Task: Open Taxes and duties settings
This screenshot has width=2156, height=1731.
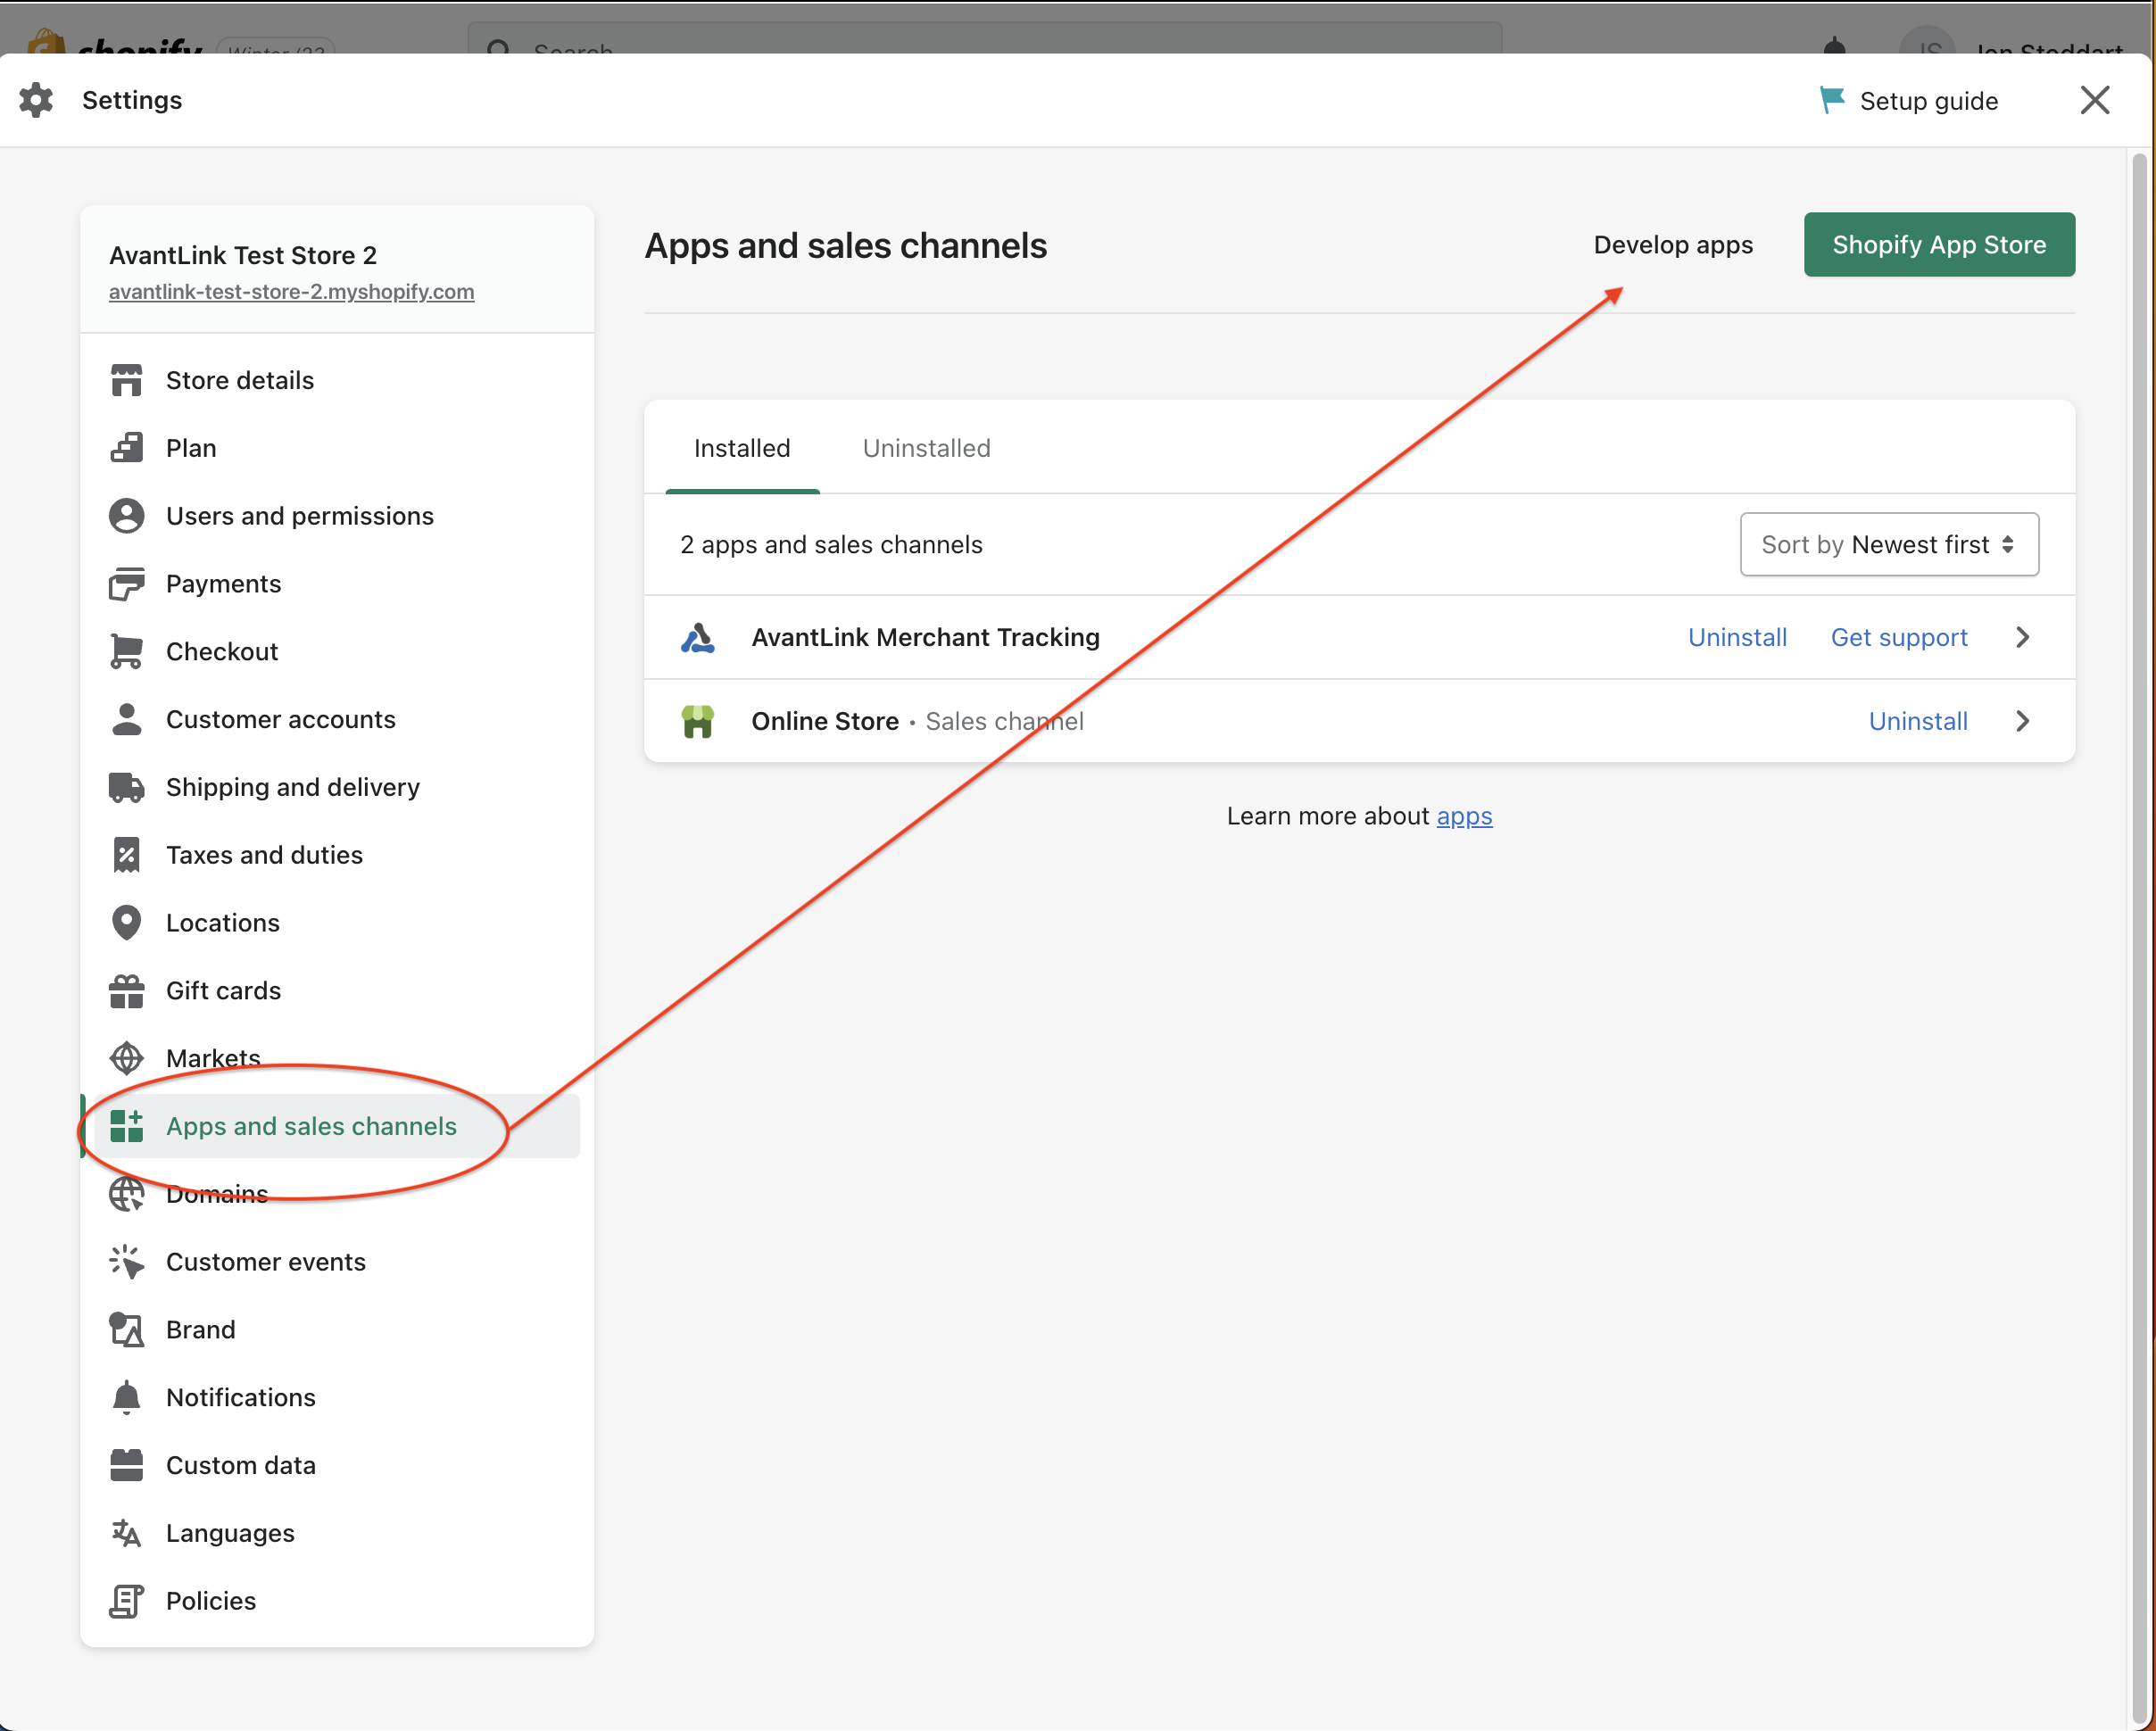Action: pos(337,855)
